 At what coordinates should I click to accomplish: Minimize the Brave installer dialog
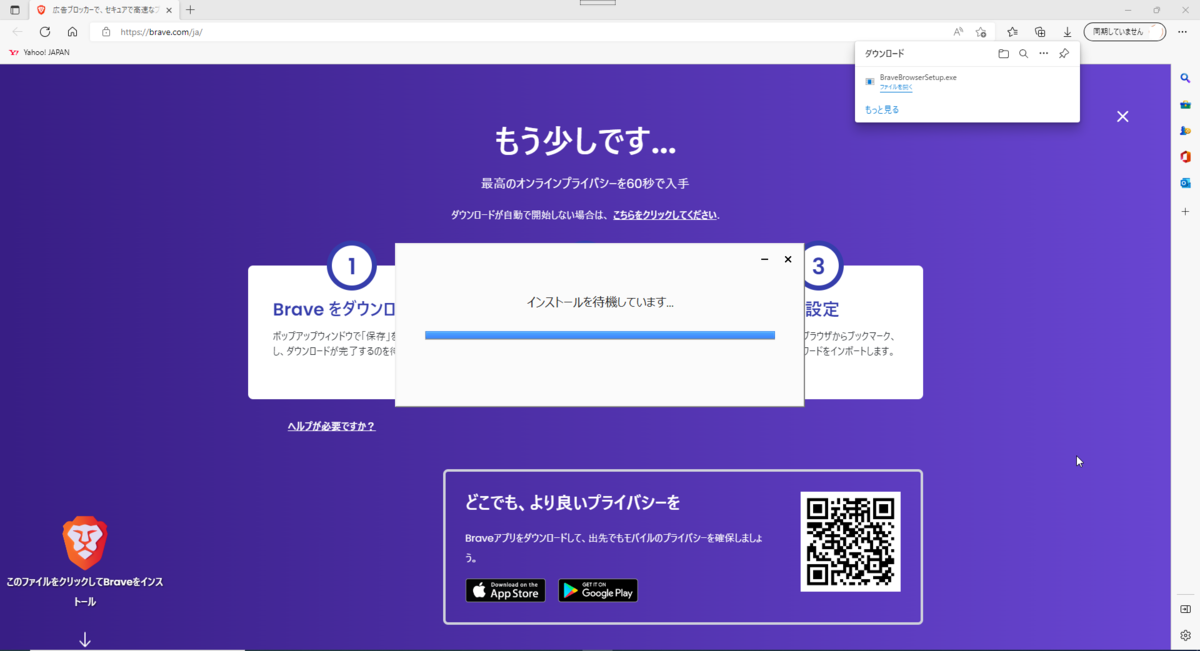point(764,260)
